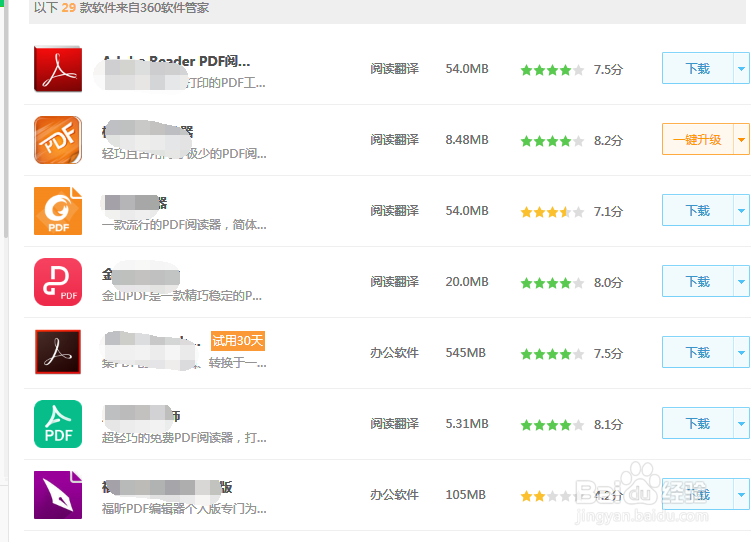The height and width of the screenshot is (542, 751).
Task: Click description 一款流行的PDF阅读器，简体...
Action: coord(184,225)
